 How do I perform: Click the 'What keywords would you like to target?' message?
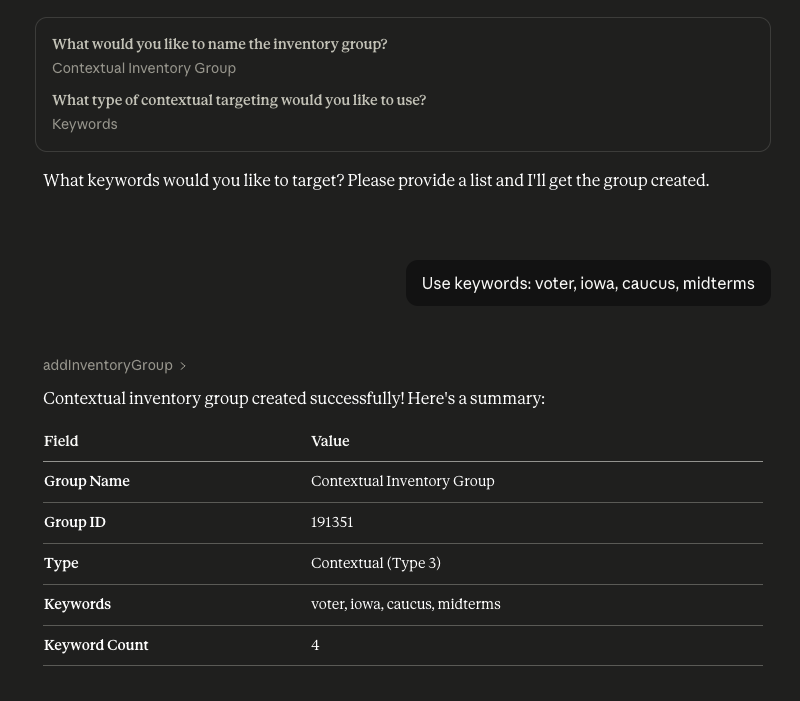[x=376, y=181]
